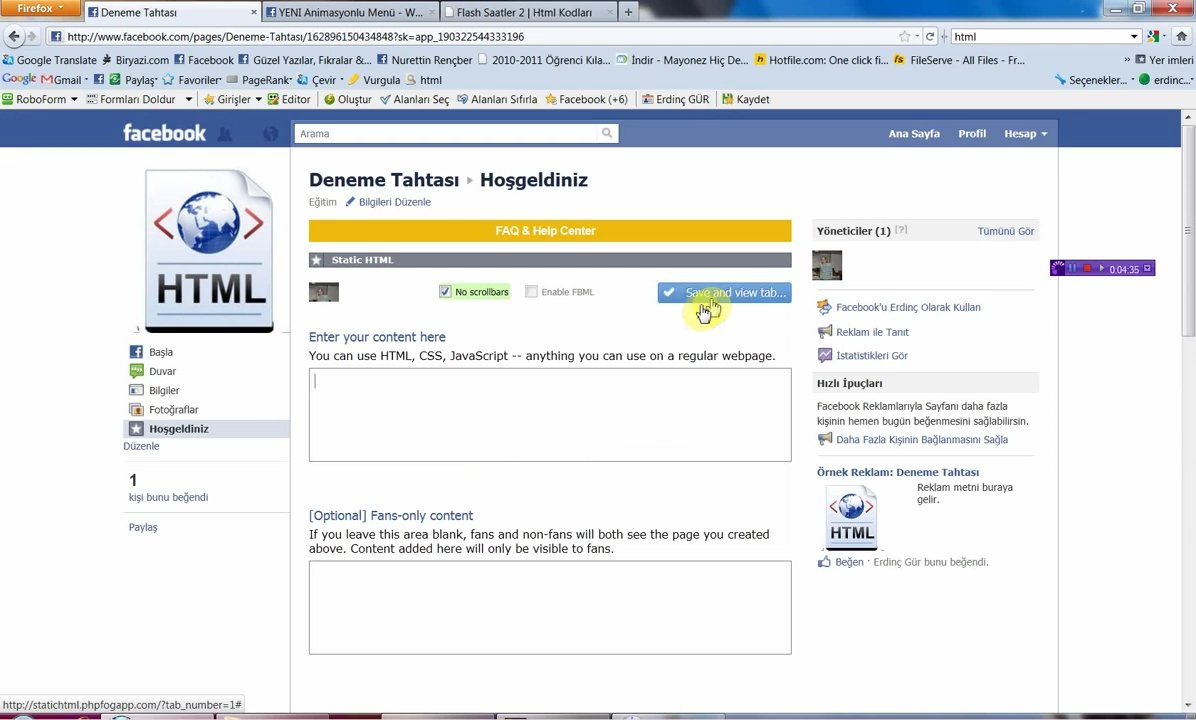
Task: Select Hoşgeldiniz sidebar tab
Action: [206, 429]
